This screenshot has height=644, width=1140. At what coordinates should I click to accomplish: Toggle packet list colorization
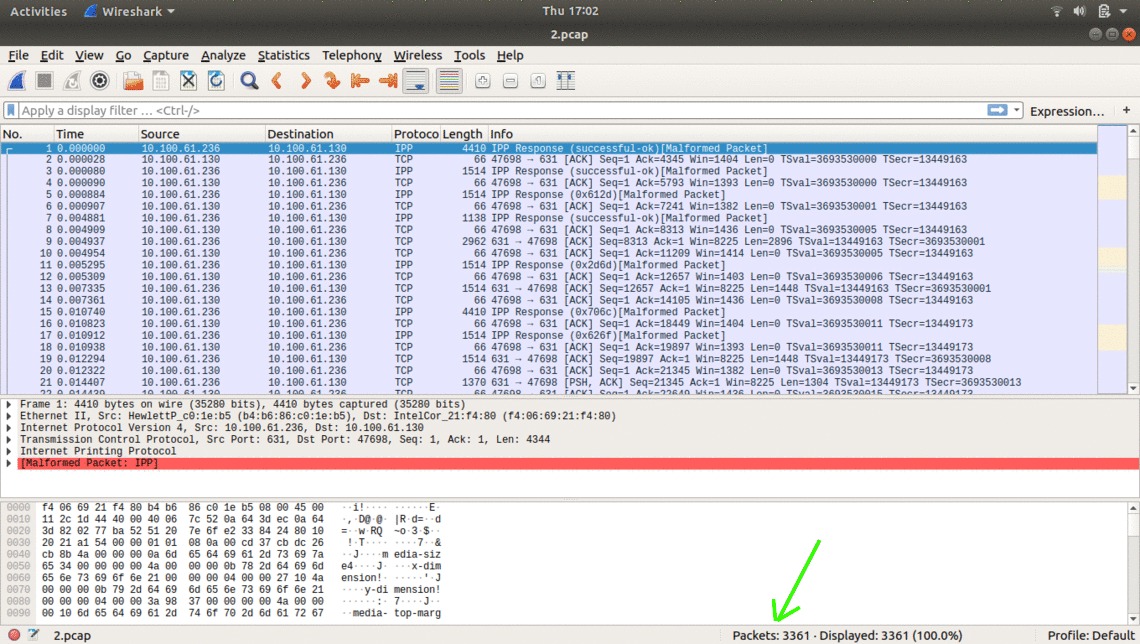coord(449,81)
